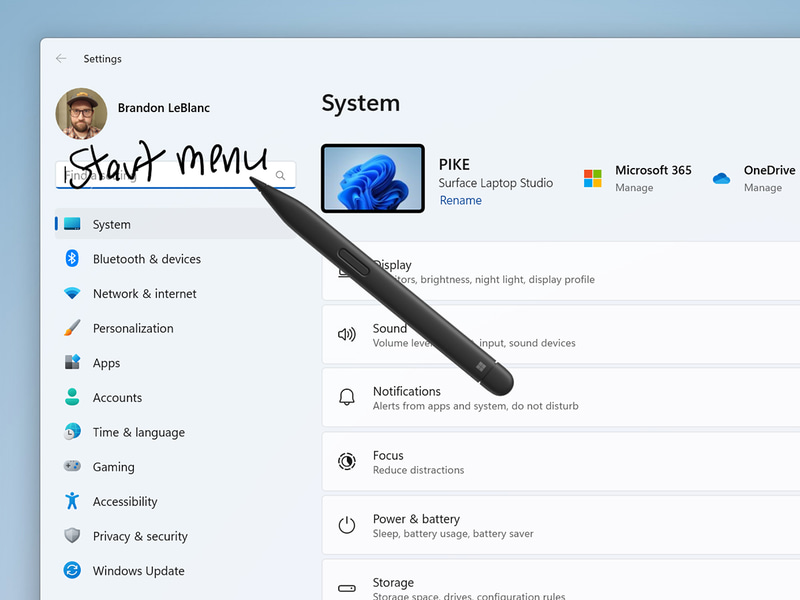This screenshot has width=800, height=600.
Task: Click the OneDrive cloud icon
Action: (x=722, y=176)
